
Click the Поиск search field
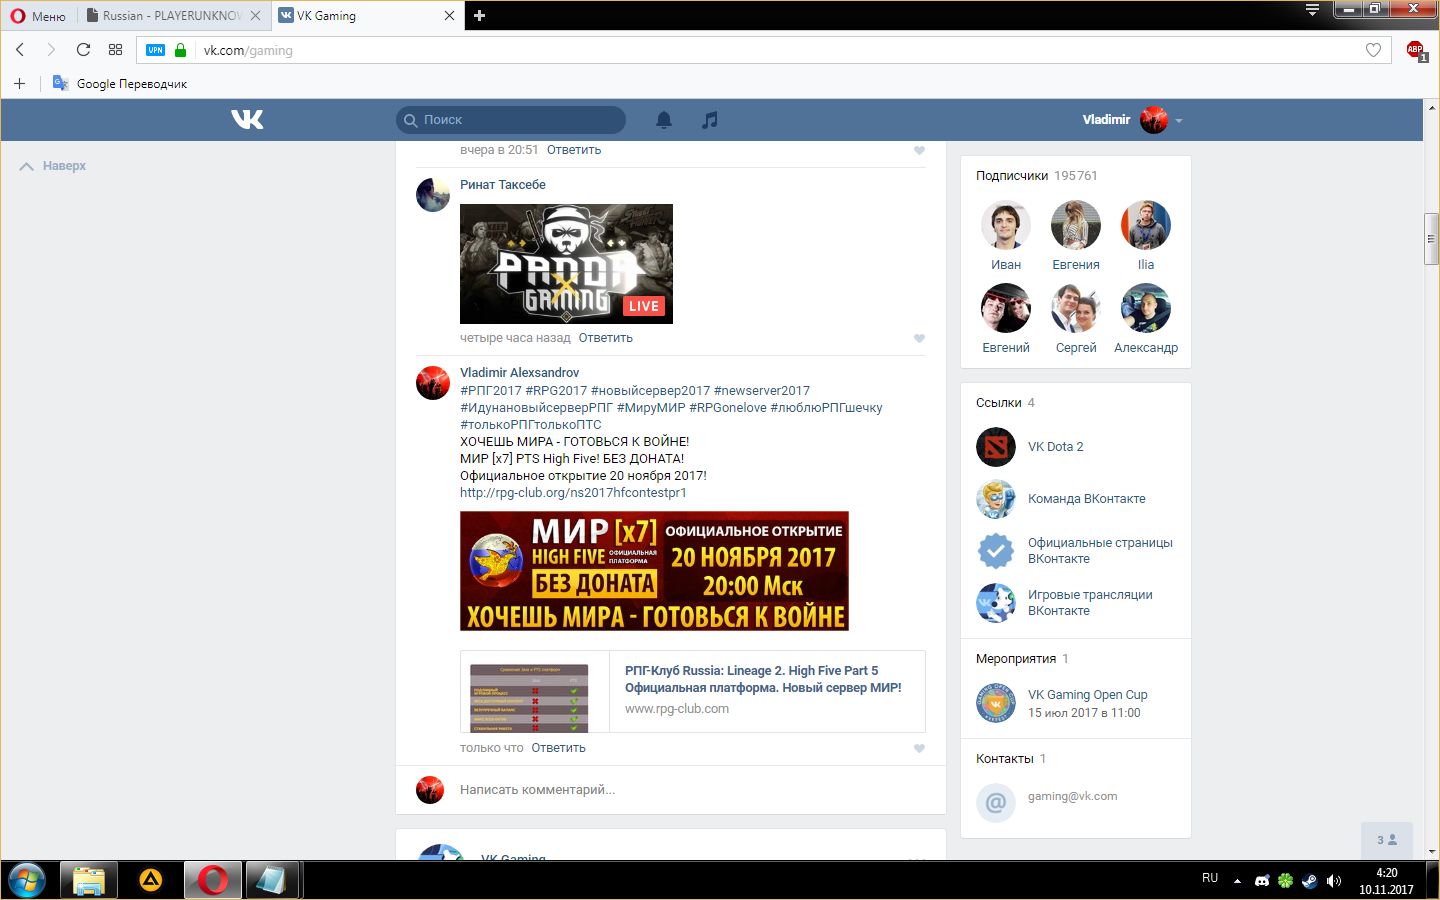(x=511, y=120)
